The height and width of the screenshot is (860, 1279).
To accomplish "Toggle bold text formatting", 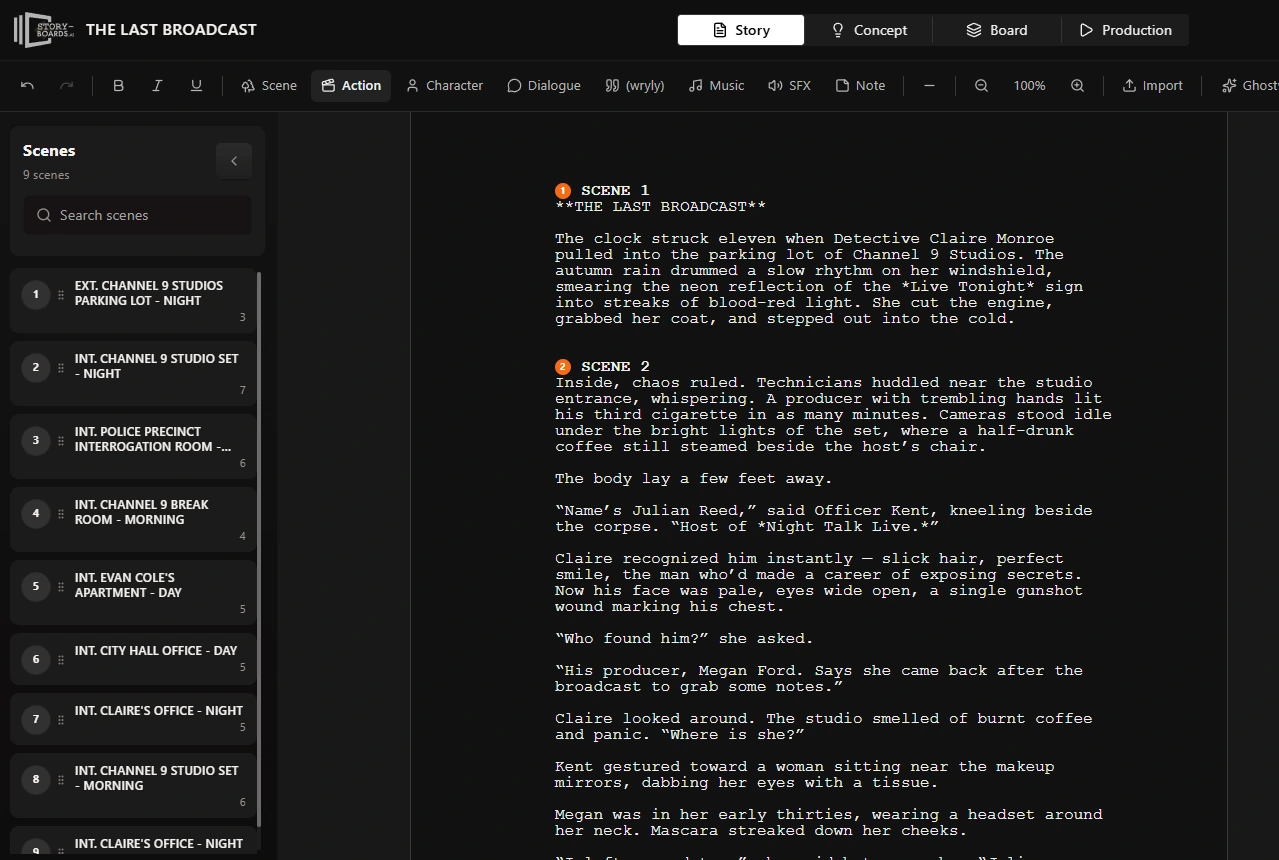I will pos(118,85).
